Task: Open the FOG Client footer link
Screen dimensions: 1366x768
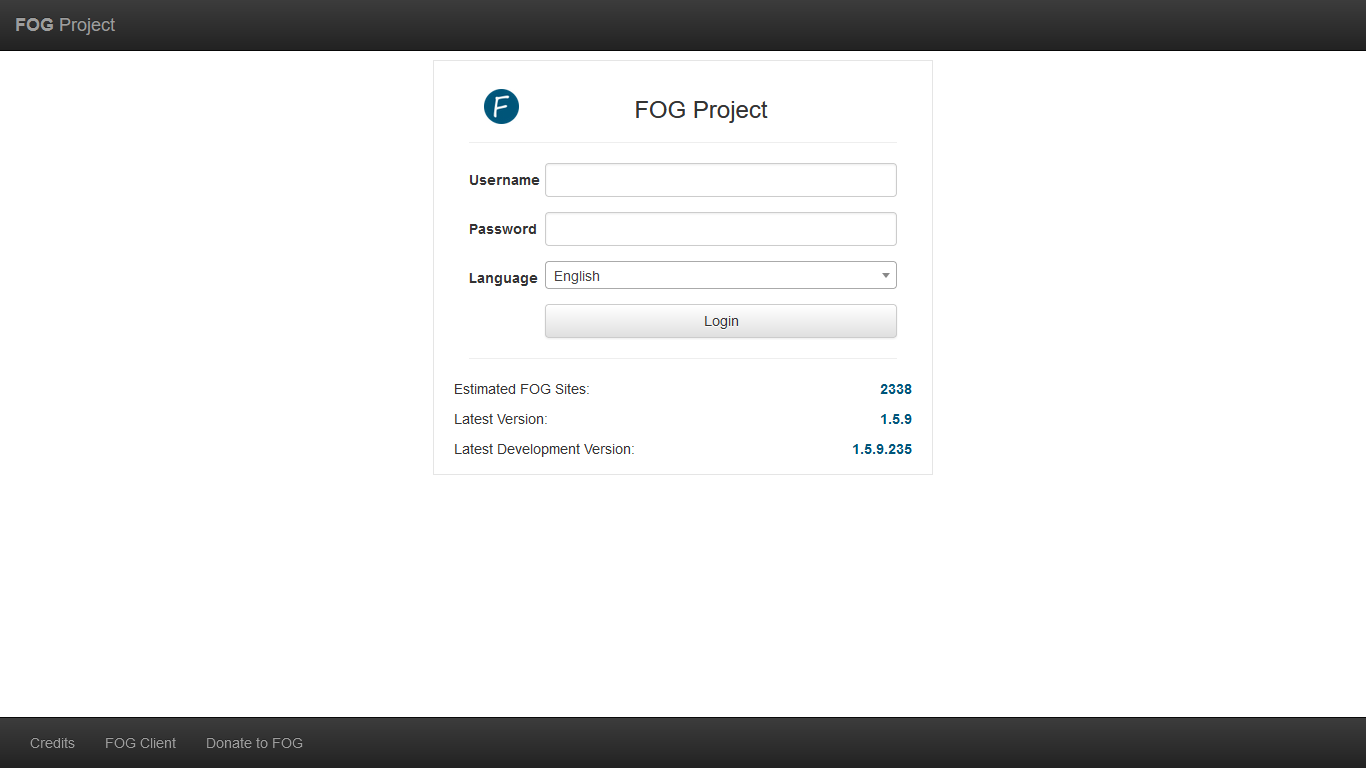Action: click(140, 743)
